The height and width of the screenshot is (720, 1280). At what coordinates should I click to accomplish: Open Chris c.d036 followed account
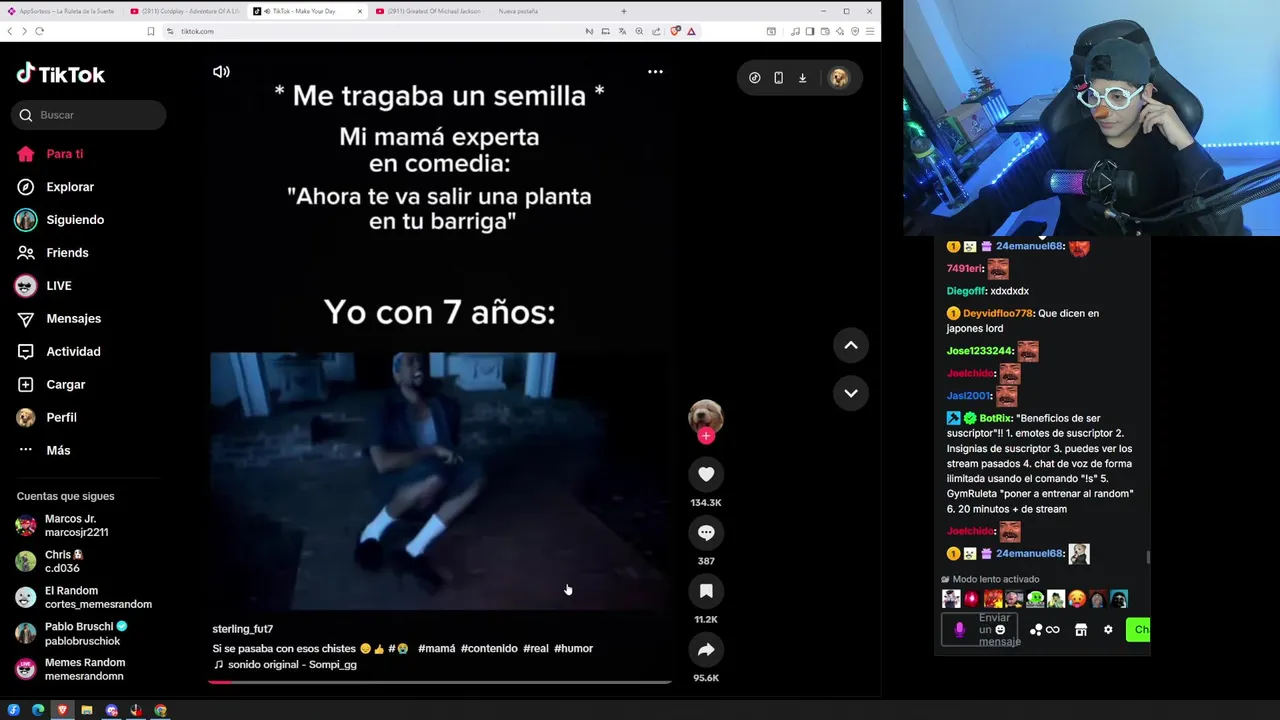pyautogui.click(x=50, y=562)
